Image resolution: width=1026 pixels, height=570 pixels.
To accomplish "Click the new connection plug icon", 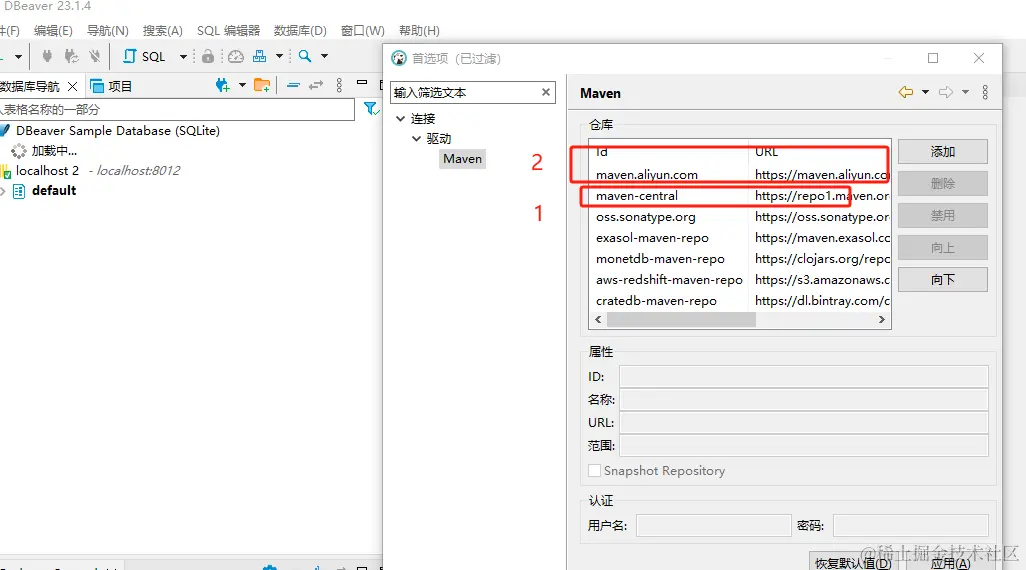I will coord(222,85).
